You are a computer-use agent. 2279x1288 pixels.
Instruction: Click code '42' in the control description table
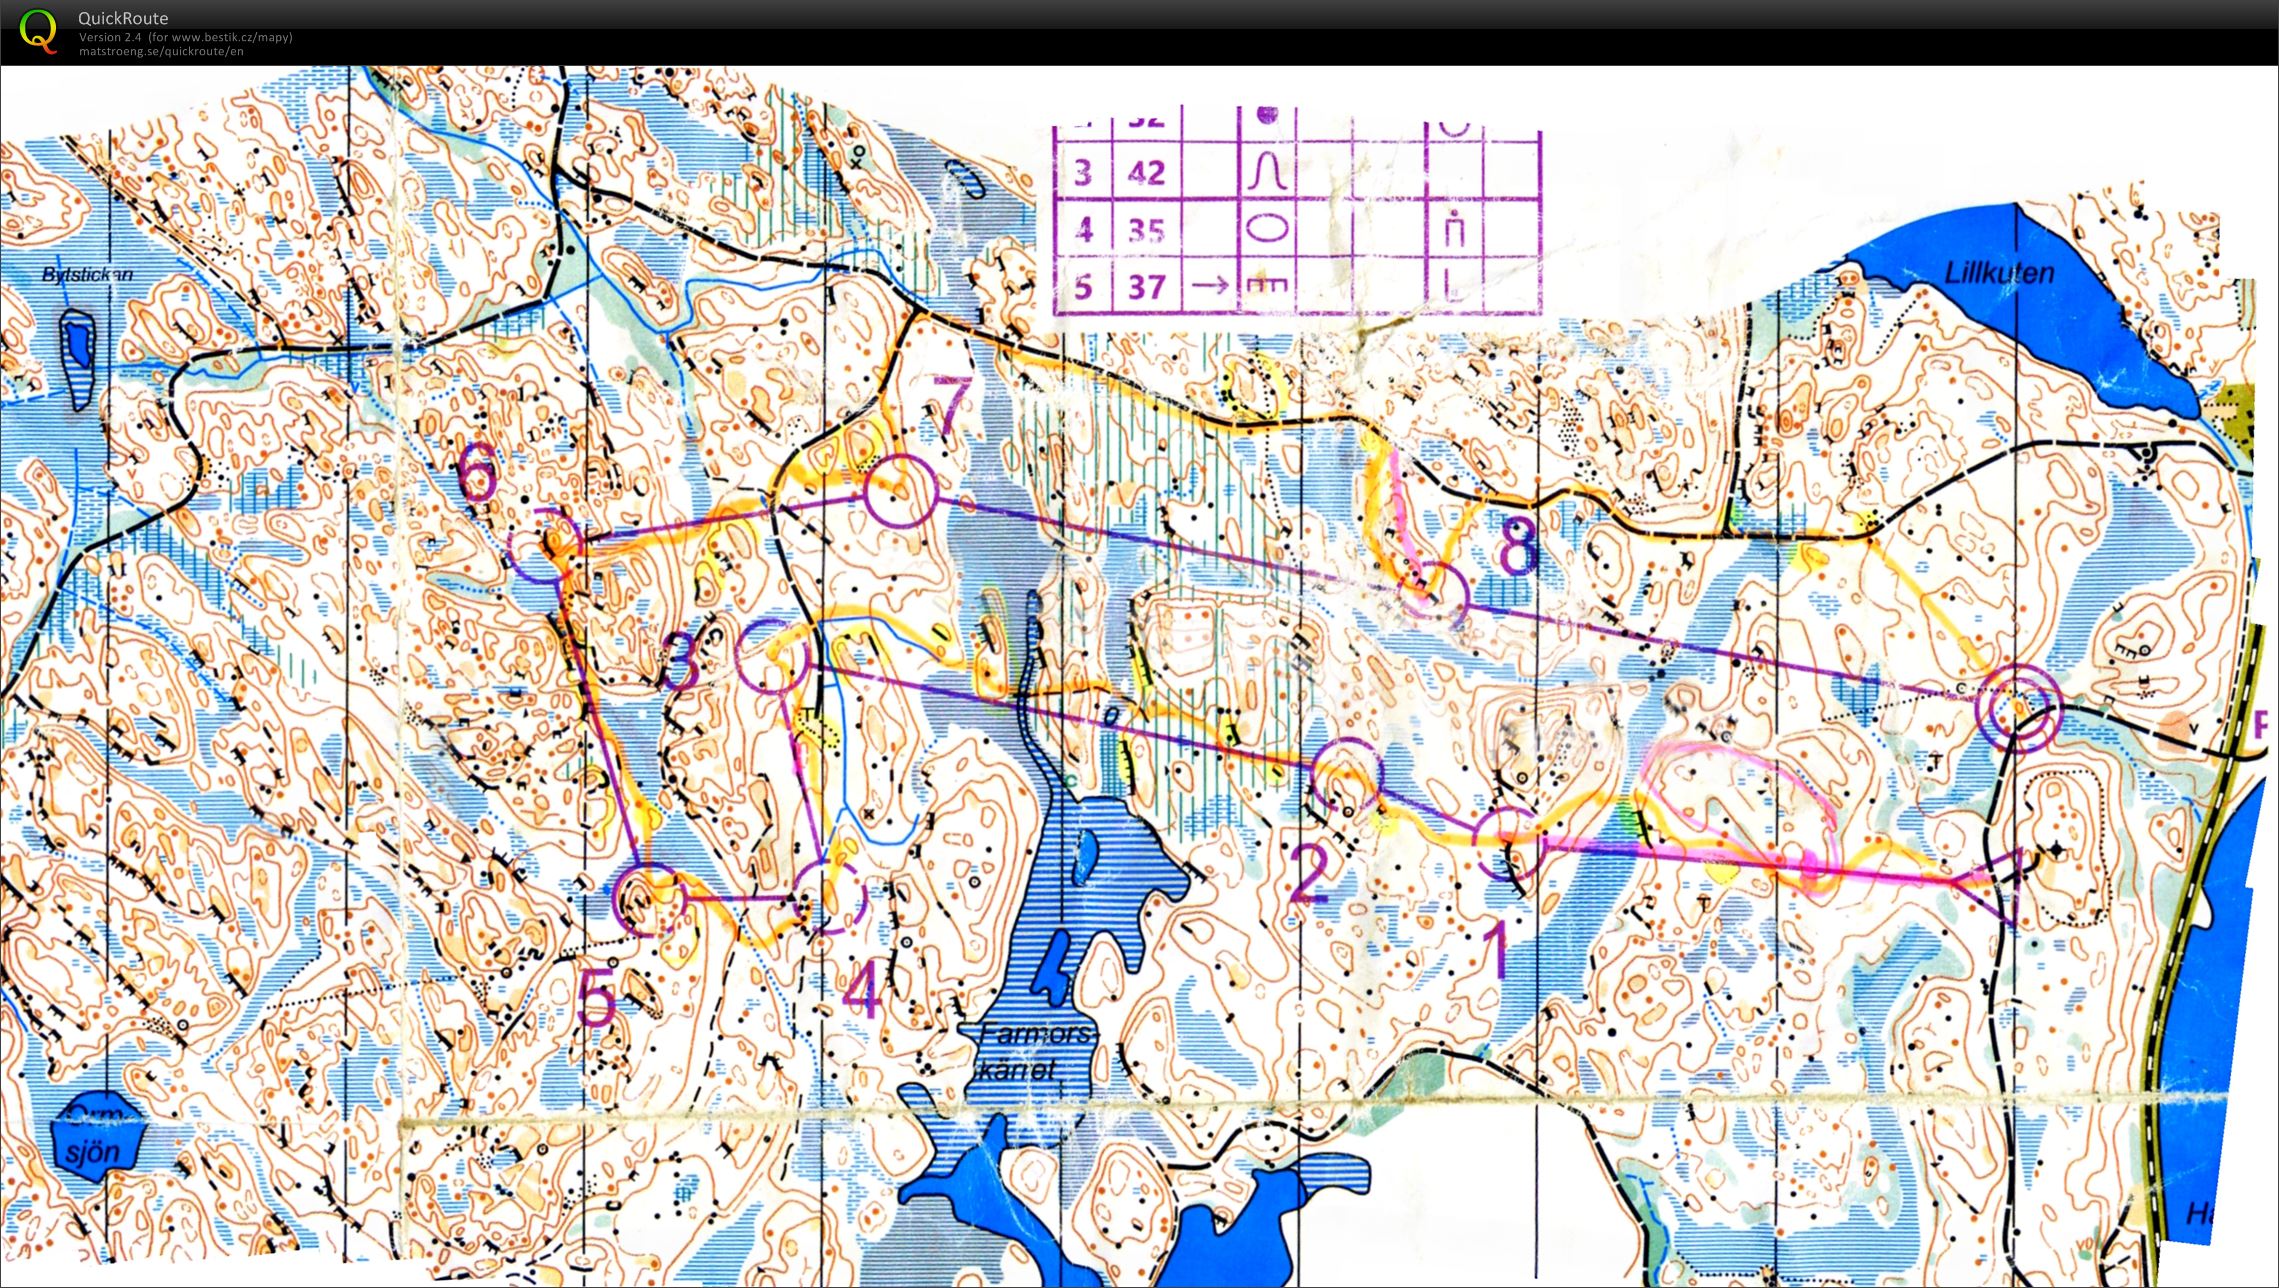coord(1147,173)
